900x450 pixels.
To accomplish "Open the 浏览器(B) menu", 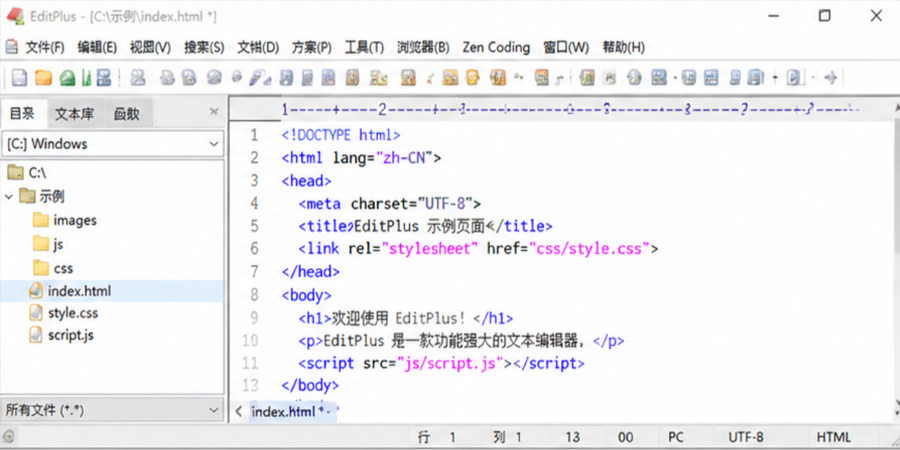I will click(x=423, y=48).
